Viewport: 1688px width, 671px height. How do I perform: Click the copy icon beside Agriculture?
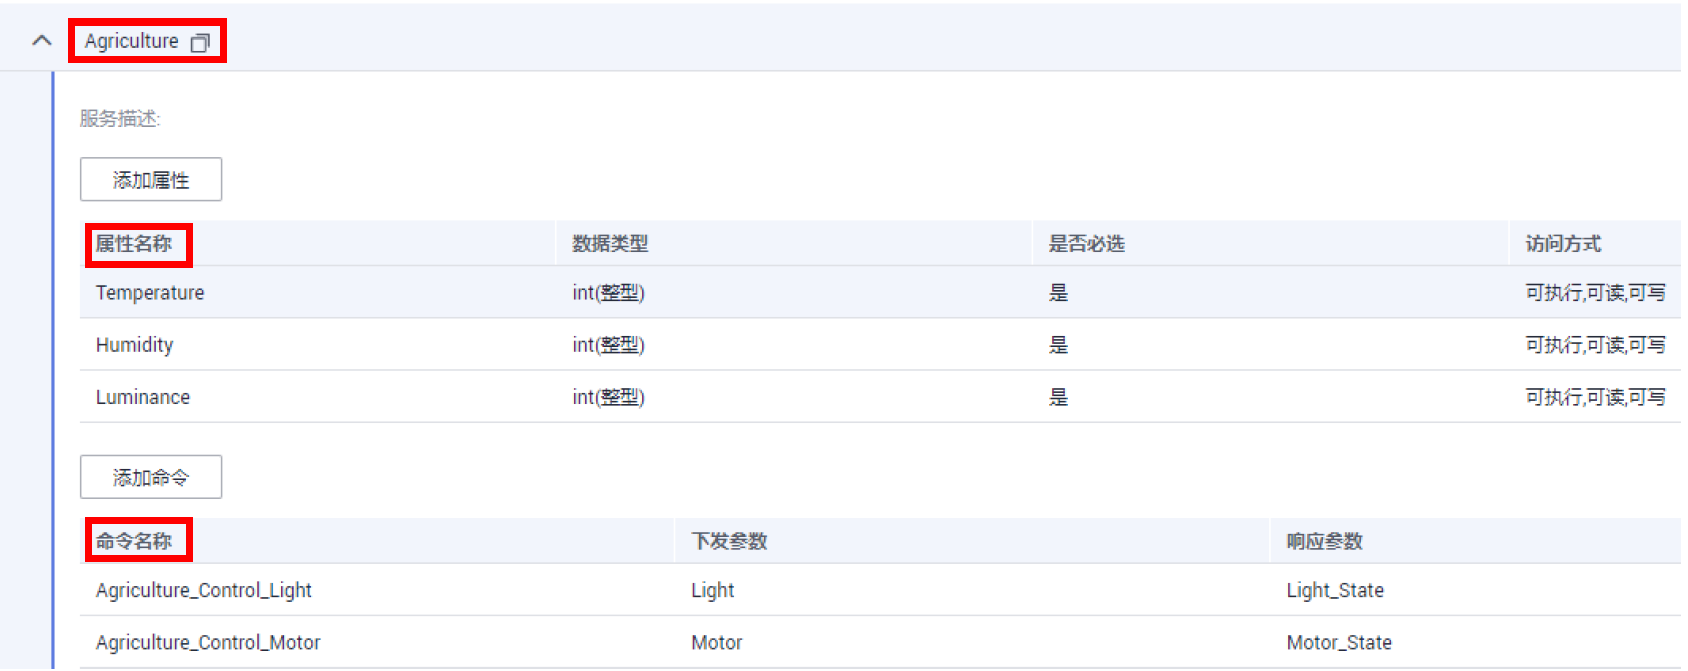200,42
